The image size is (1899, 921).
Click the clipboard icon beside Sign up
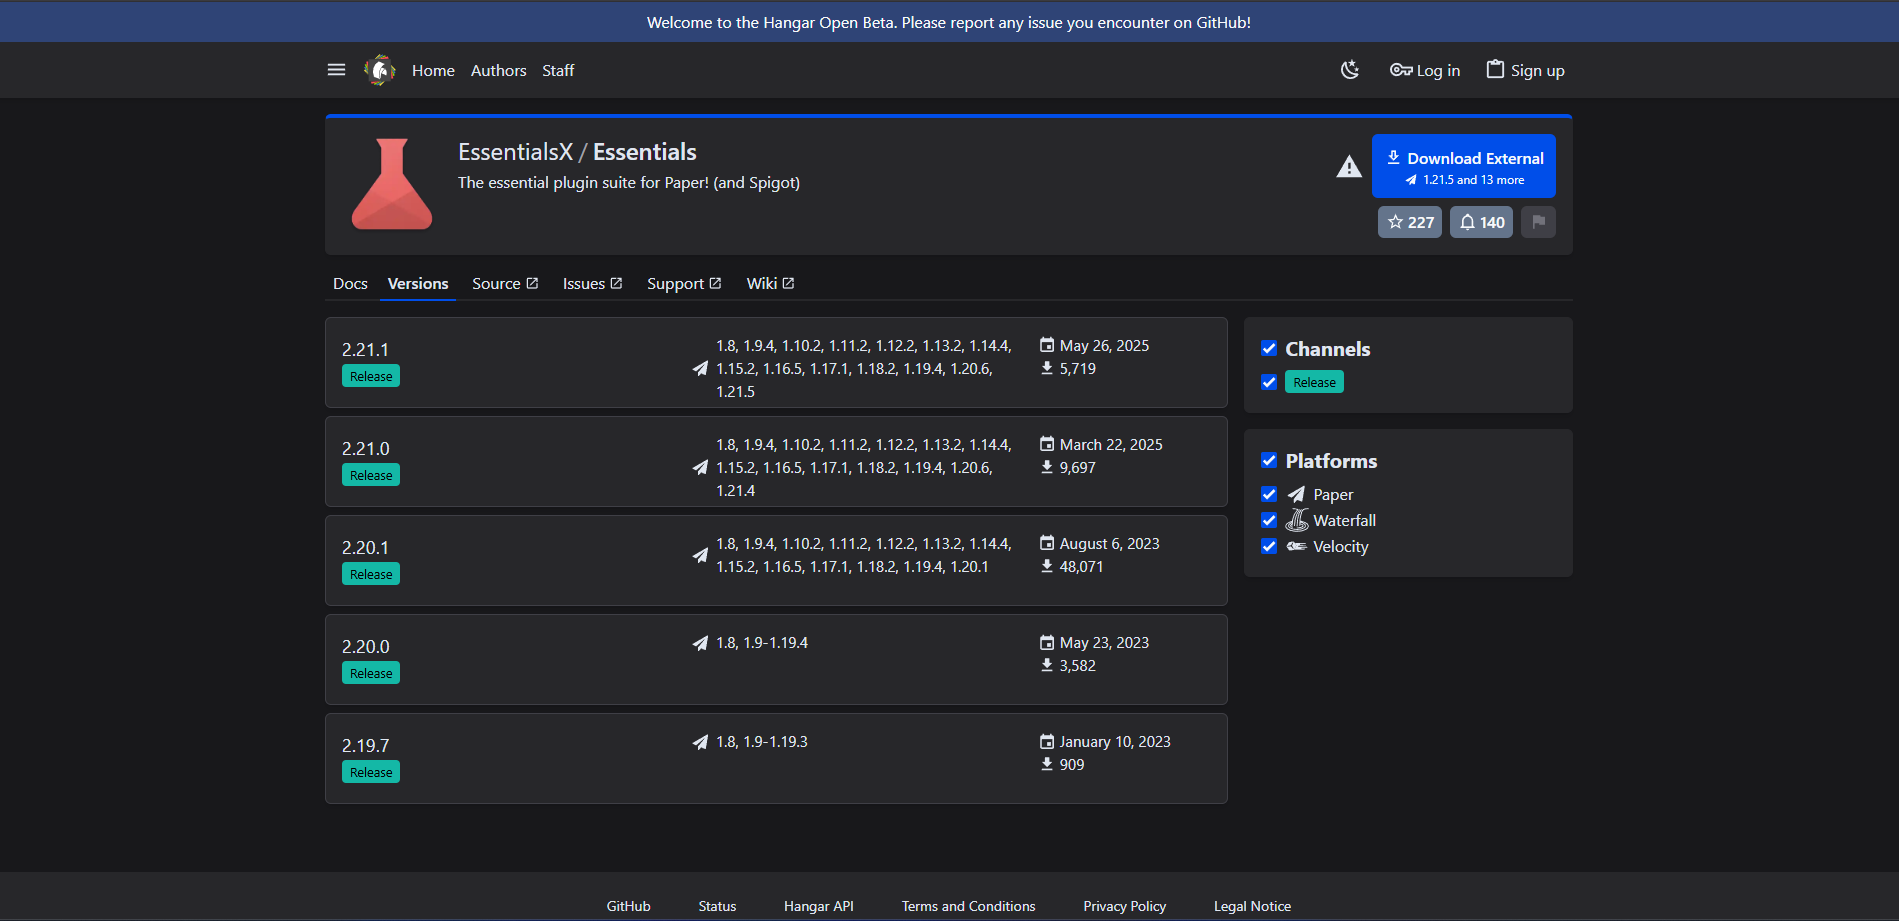click(x=1495, y=69)
